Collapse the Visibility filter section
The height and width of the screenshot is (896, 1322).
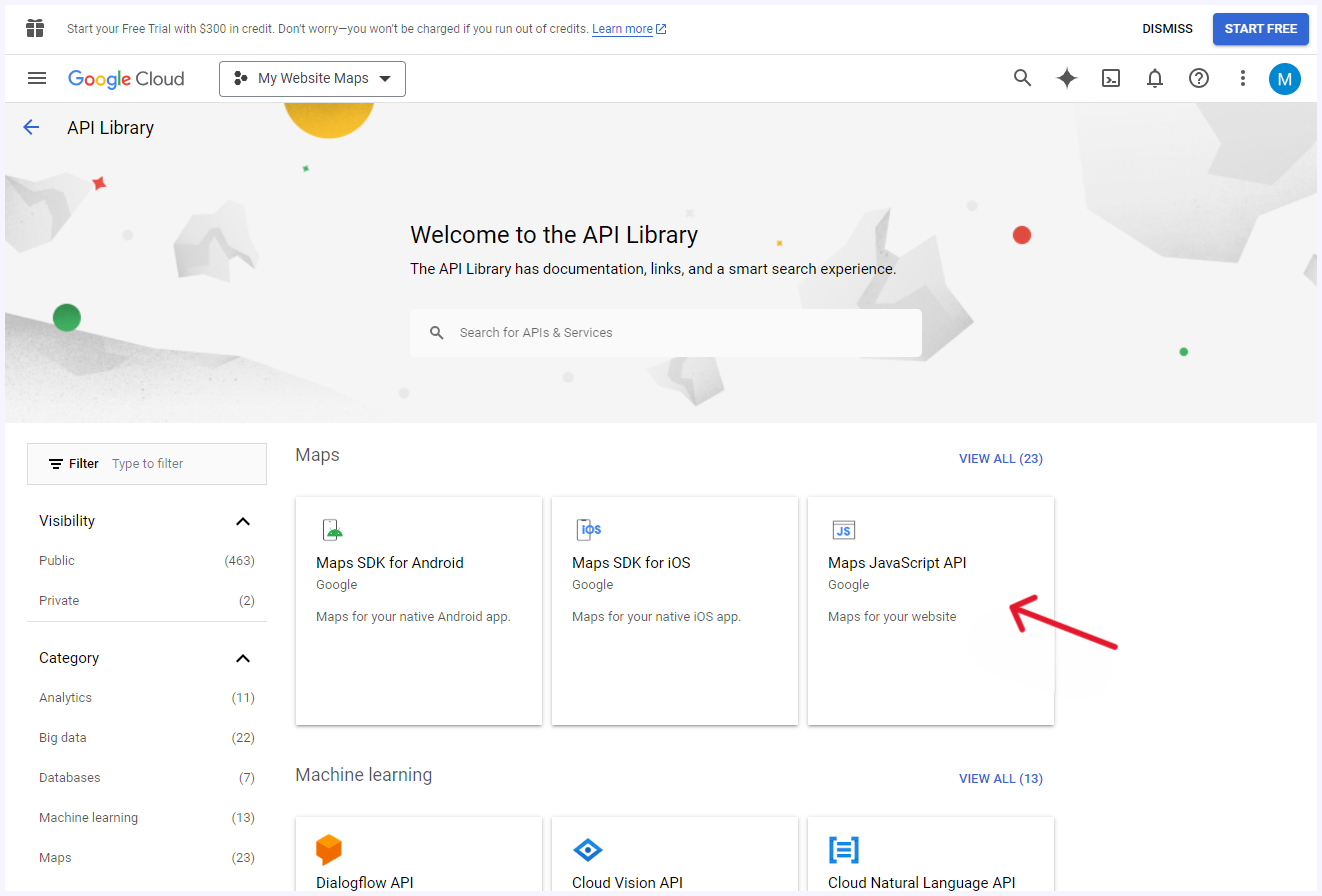click(x=242, y=521)
